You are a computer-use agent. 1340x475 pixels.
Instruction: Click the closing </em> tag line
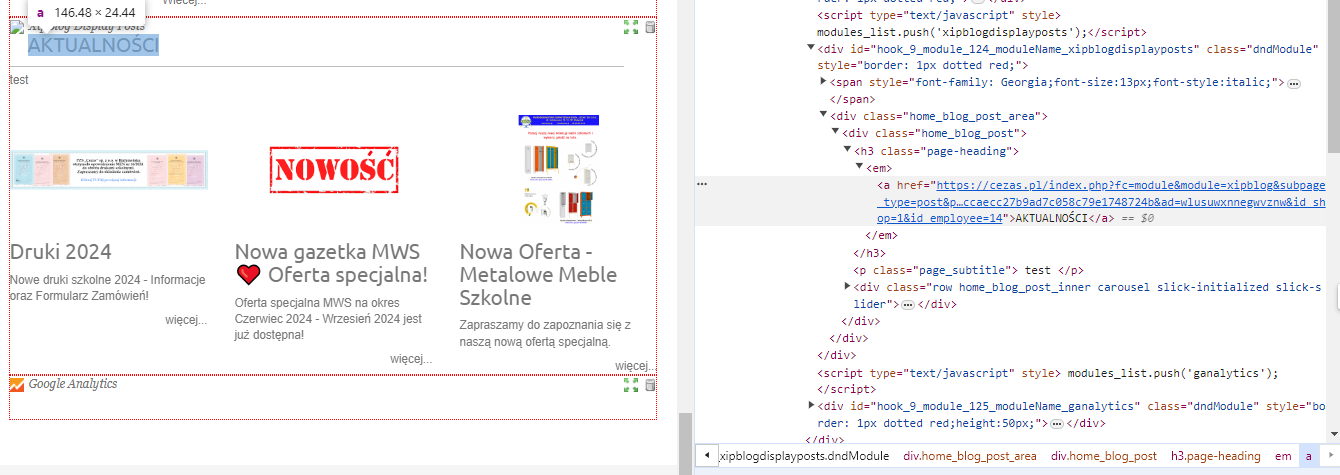880,236
